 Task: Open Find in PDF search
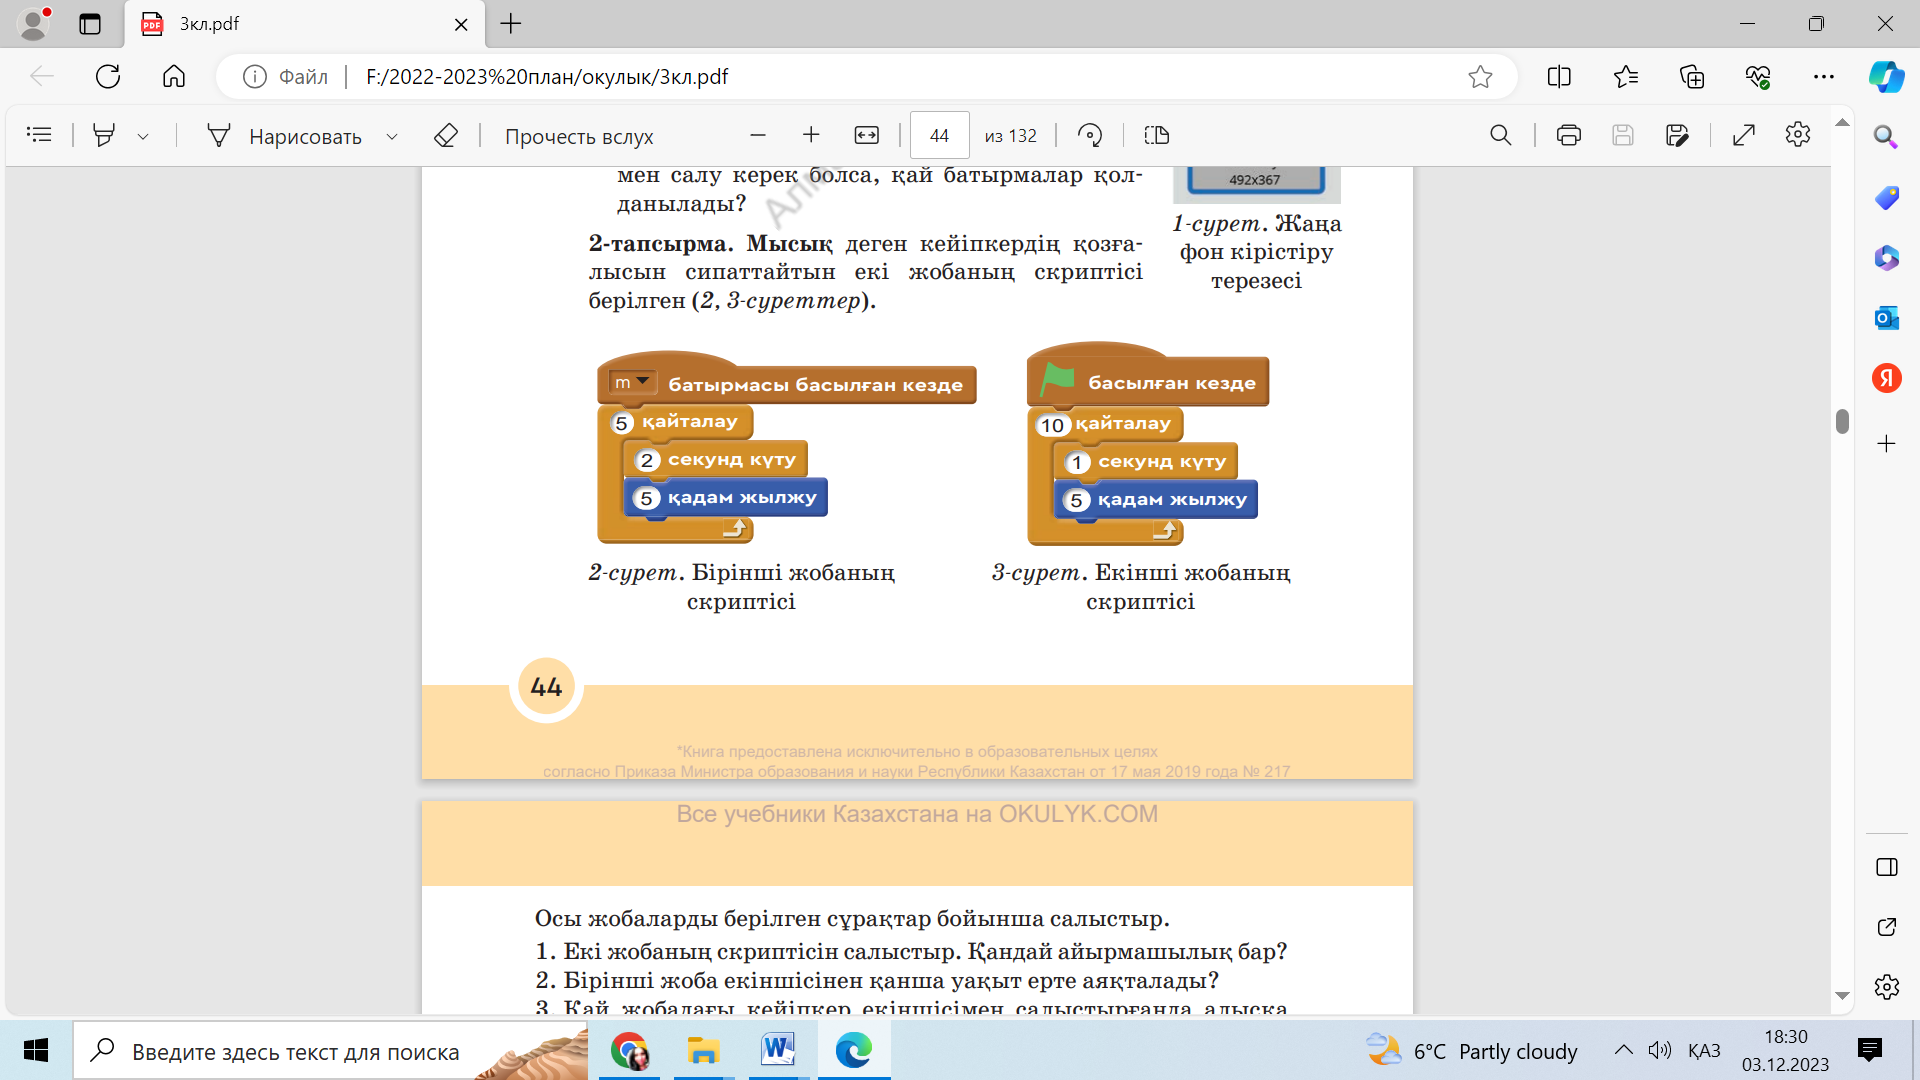[1500, 135]
